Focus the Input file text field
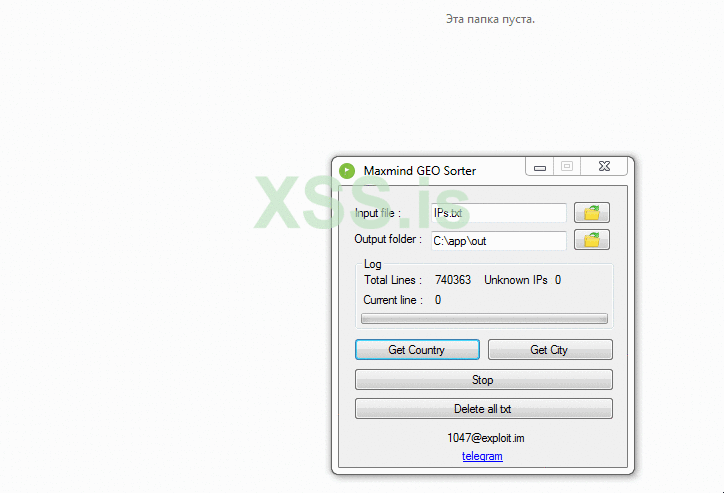724x493 pixels. click(497, 213)
